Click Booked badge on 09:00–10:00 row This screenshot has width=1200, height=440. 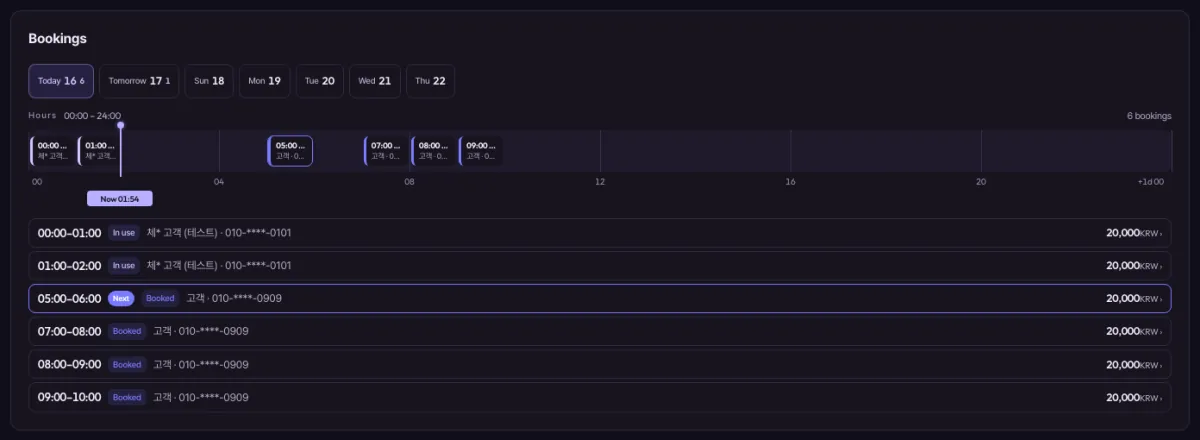coord(127,397)
